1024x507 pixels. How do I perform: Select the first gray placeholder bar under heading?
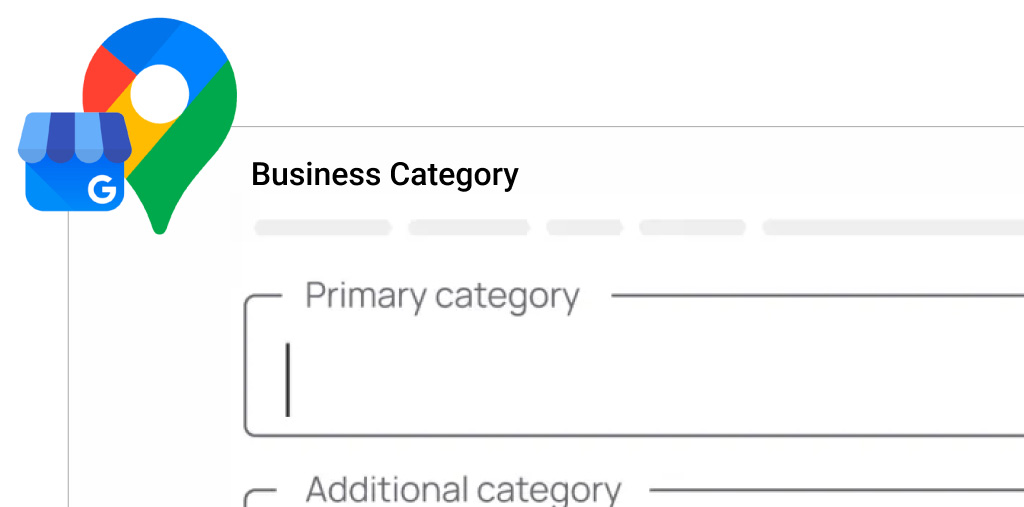(322, 228)
